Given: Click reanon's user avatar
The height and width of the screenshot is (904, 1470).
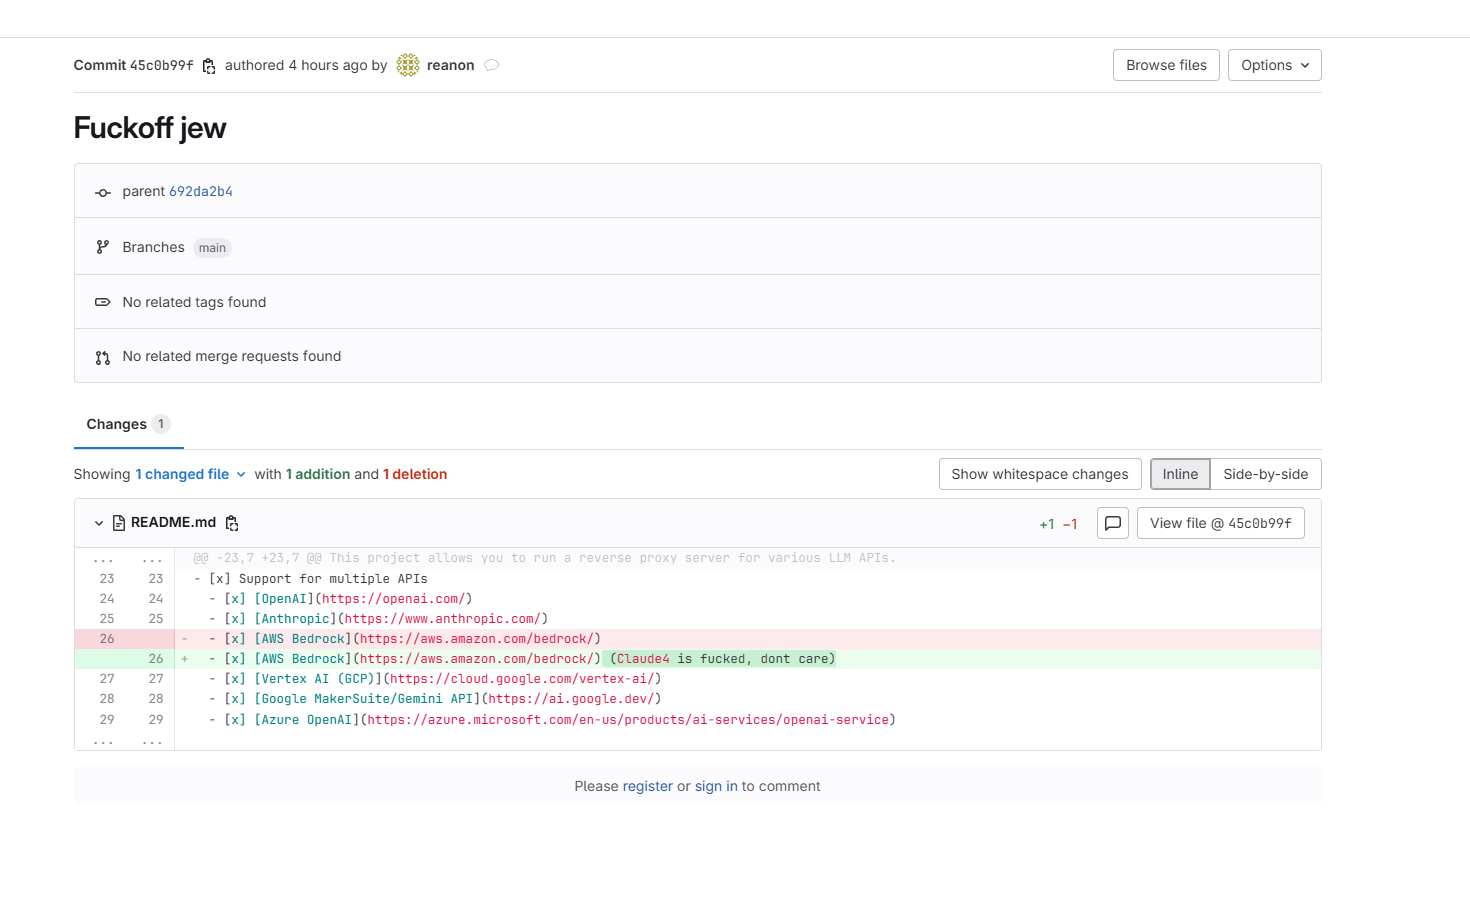Looking at the screenshot, I should [x=408, y=65].
